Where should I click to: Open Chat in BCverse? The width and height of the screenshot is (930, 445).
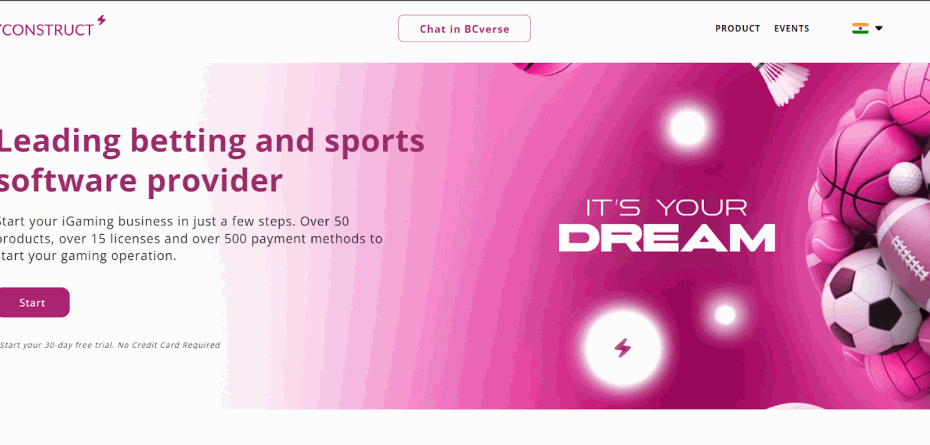tap(464, 28)
